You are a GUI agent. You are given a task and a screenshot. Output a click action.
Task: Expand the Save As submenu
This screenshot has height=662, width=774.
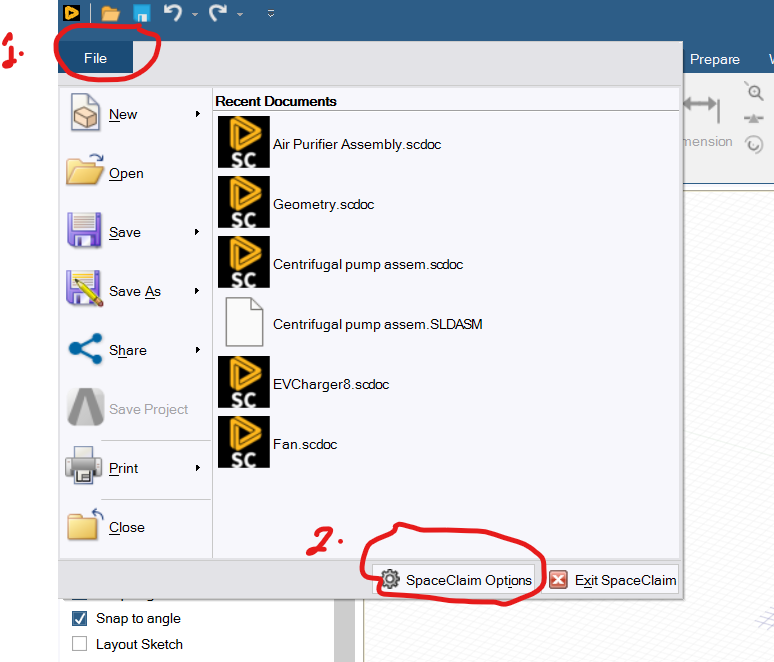point(198,291)
